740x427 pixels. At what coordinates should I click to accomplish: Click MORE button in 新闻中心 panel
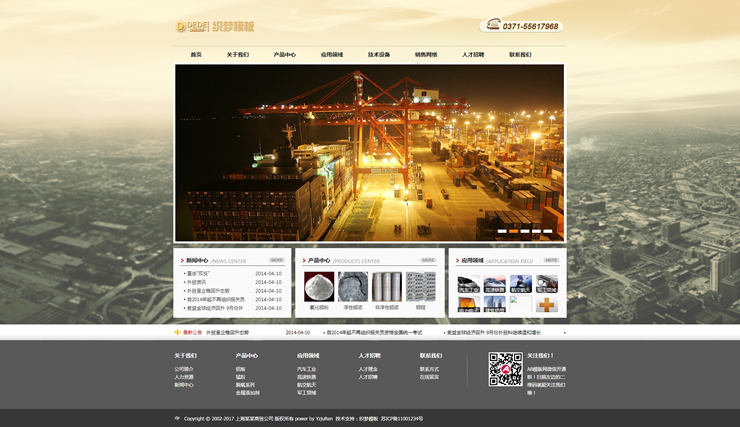276,260
